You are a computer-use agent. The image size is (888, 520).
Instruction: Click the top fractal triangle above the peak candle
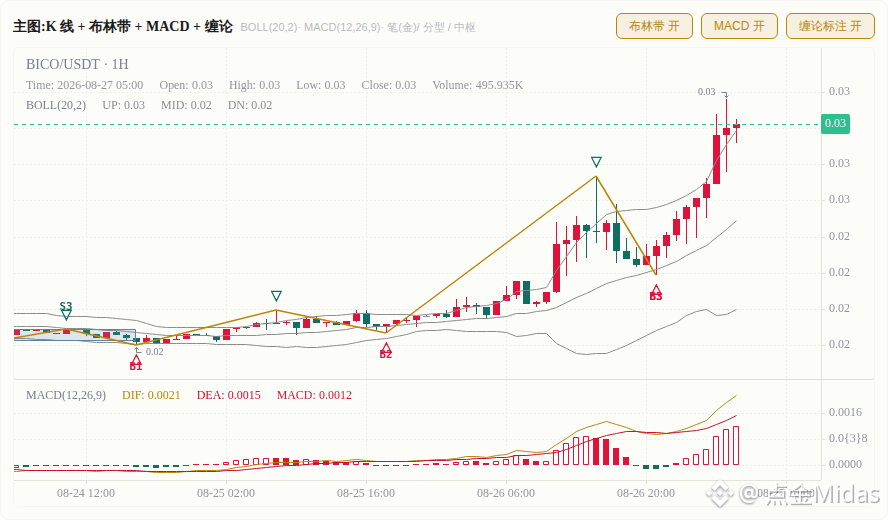point(596,163)
